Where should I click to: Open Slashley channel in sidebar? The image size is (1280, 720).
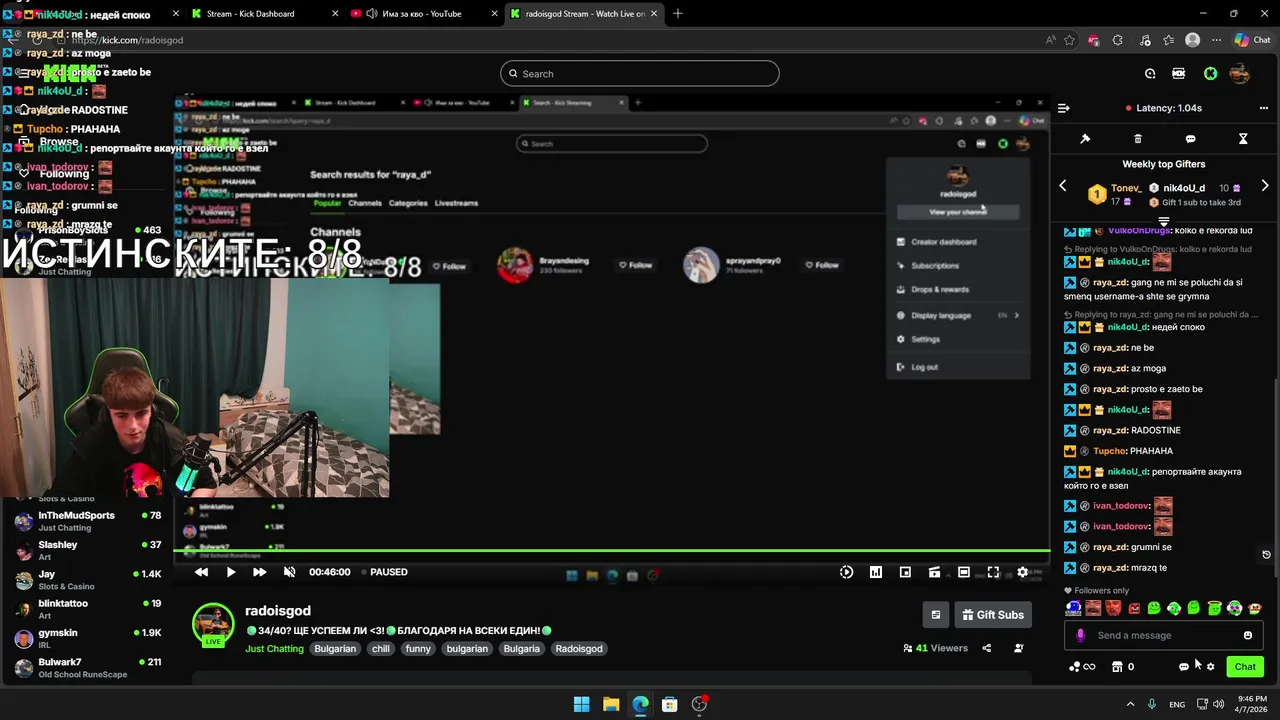(x=87, y=550)
